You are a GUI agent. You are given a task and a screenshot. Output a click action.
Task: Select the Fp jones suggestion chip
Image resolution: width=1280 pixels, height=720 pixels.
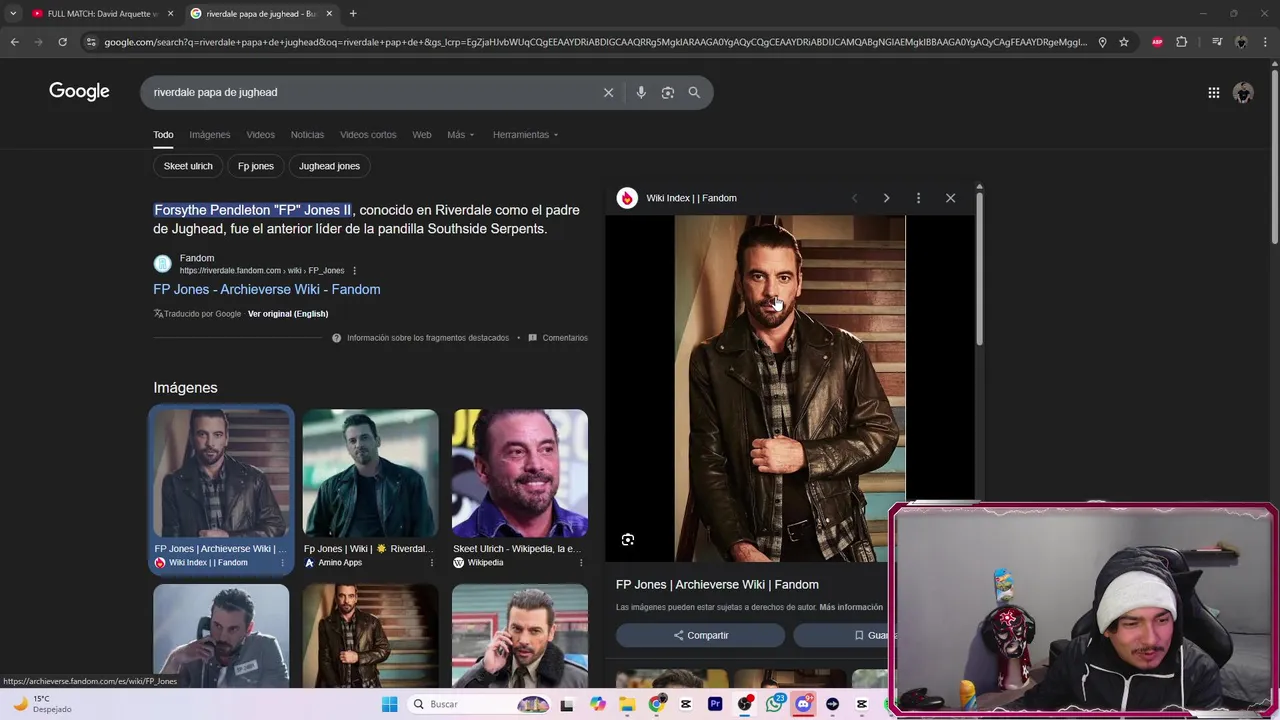[x=256, y=166]
